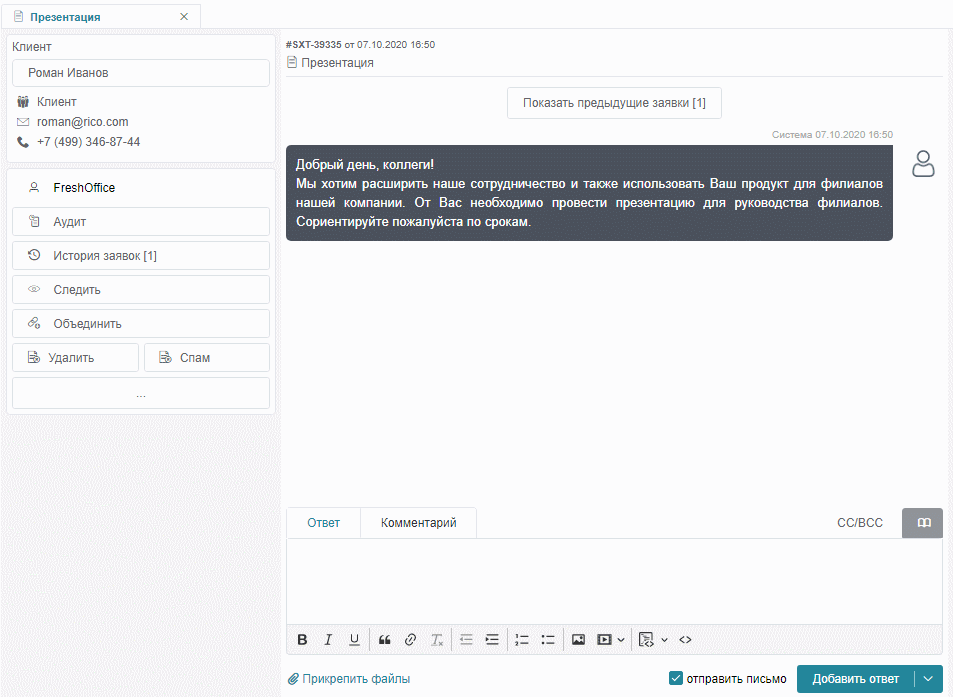Switch to the Ответ tab
Viewport: 953px width, 697px height.
pos(323,523)
